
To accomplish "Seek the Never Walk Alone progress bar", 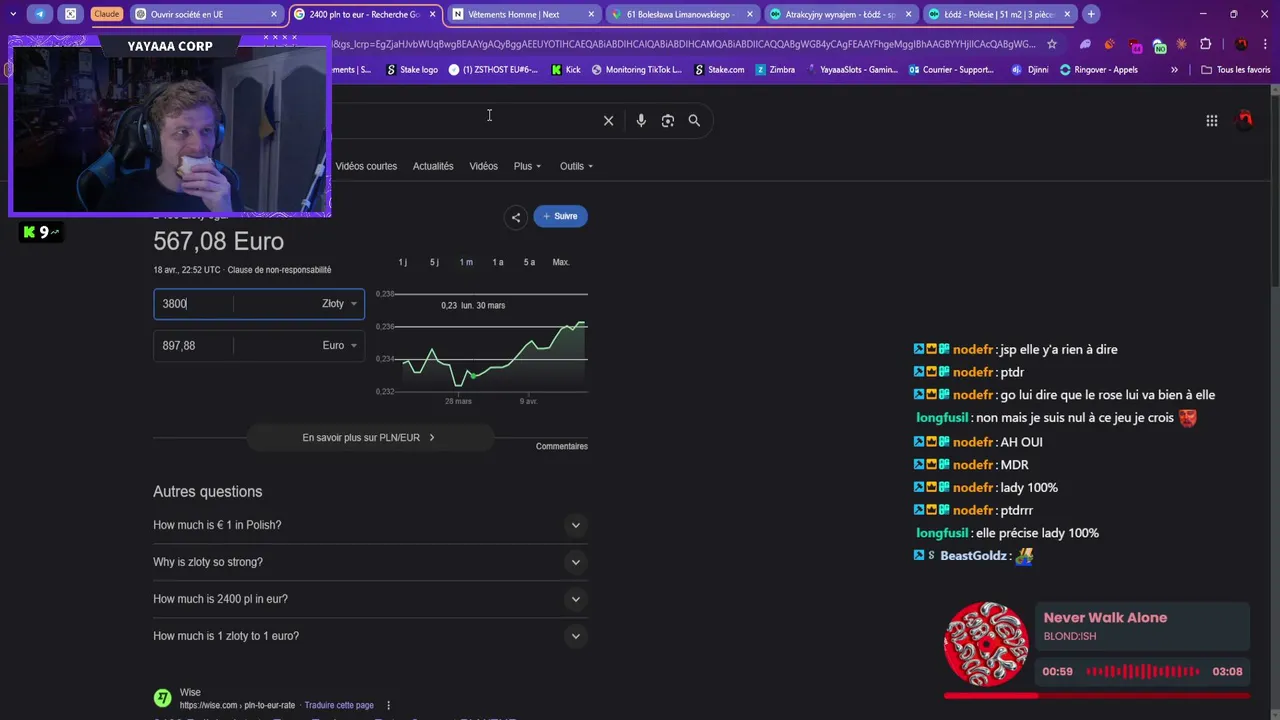I will coord(1096,695).
